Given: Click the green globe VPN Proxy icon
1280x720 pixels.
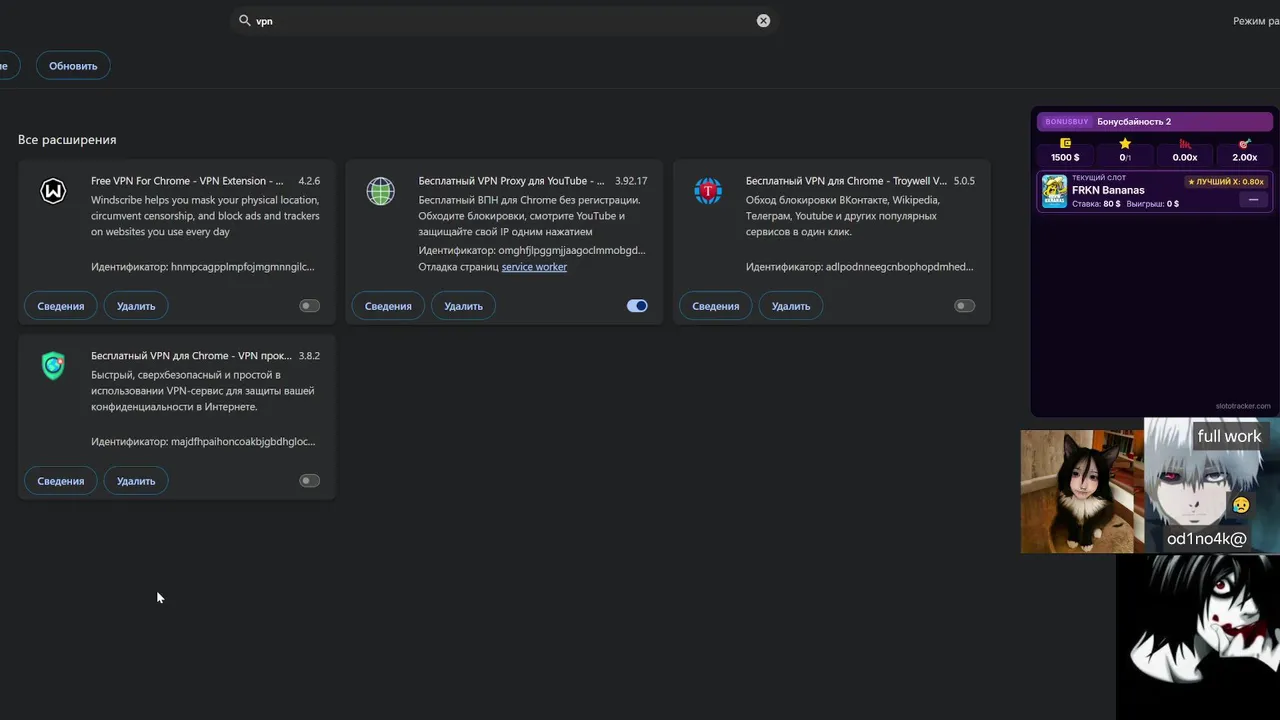Looking at the screenshot, I should [381, 191].
